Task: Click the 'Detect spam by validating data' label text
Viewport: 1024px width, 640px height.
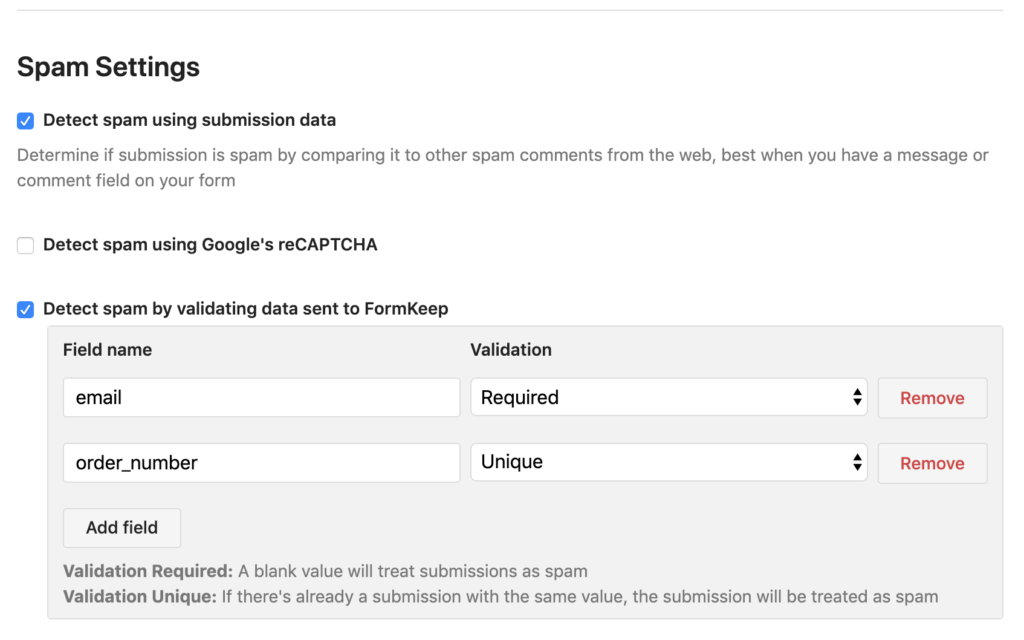Action: pyautogui.click(x=245, y=309)
